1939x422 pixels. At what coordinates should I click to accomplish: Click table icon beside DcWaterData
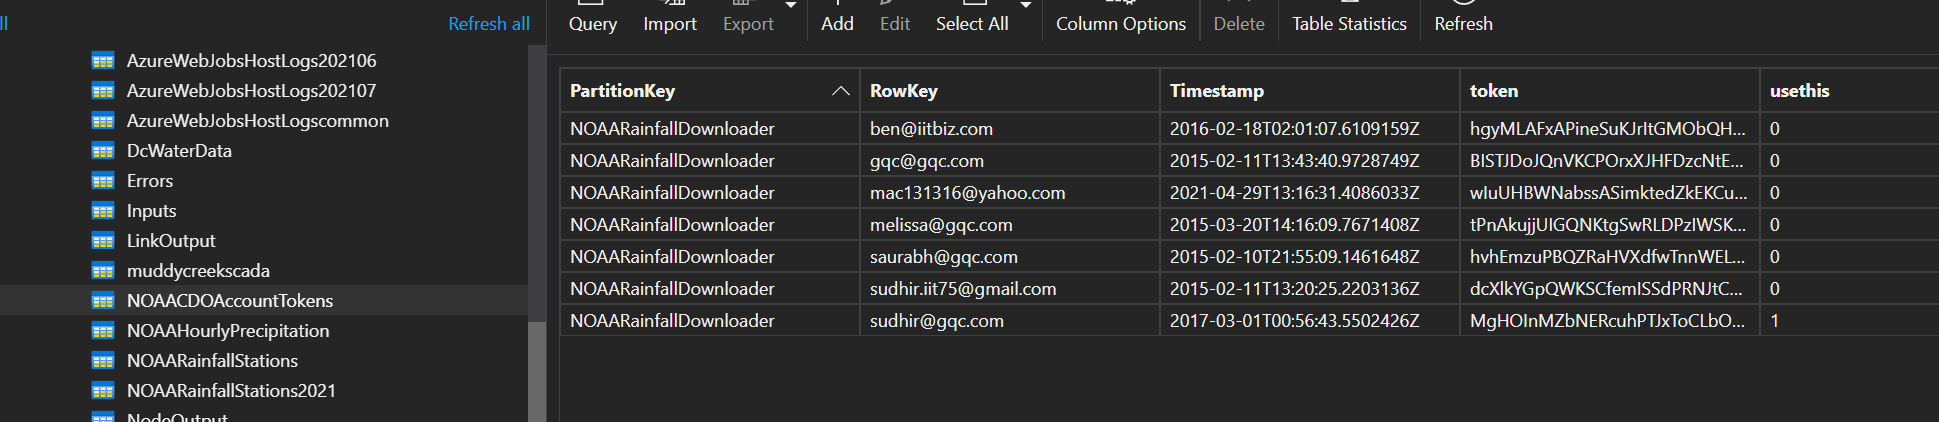(x=103, y=151)
